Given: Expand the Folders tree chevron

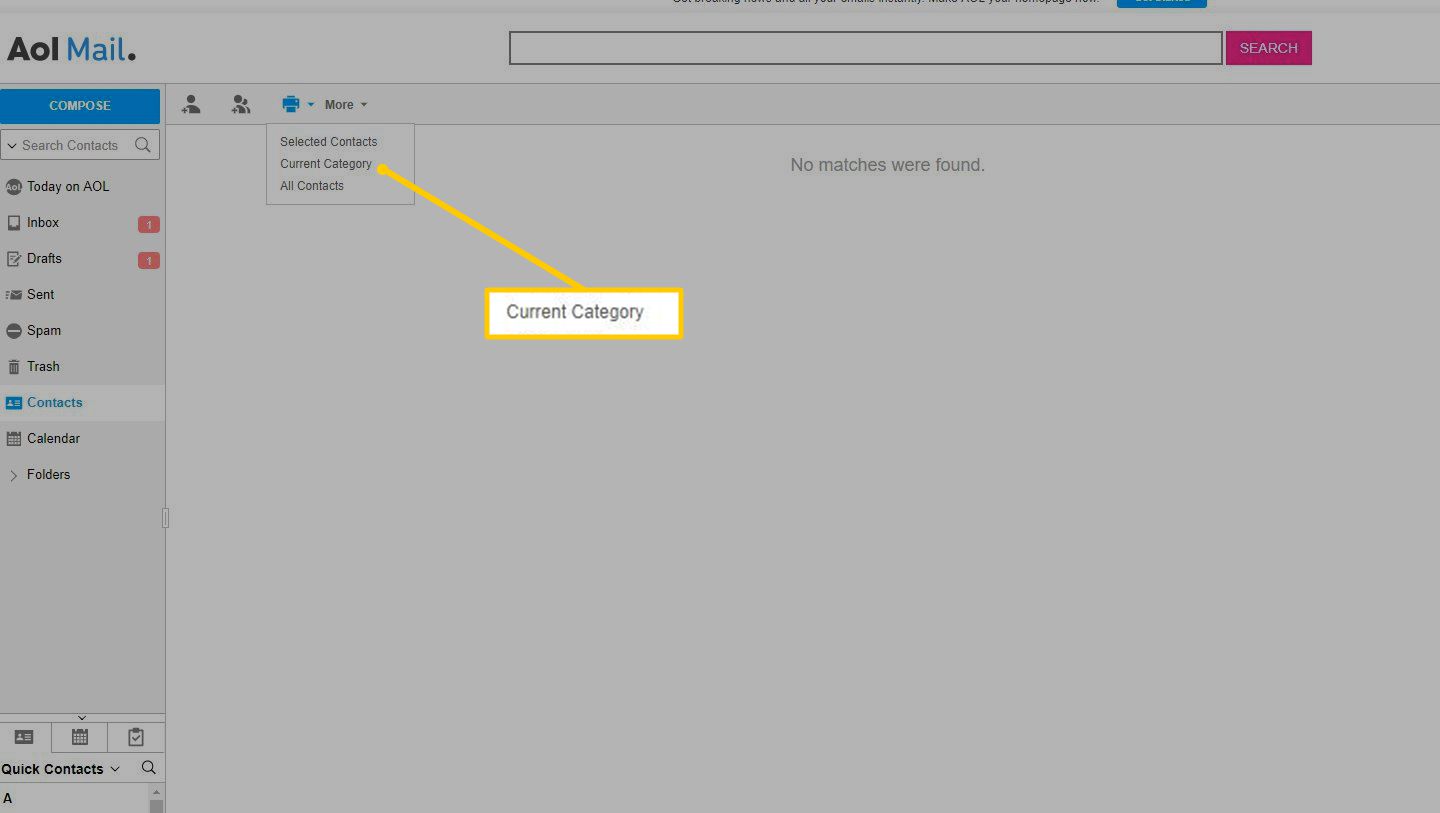Looking at the screenshot, I should click(x=13, y=476).
